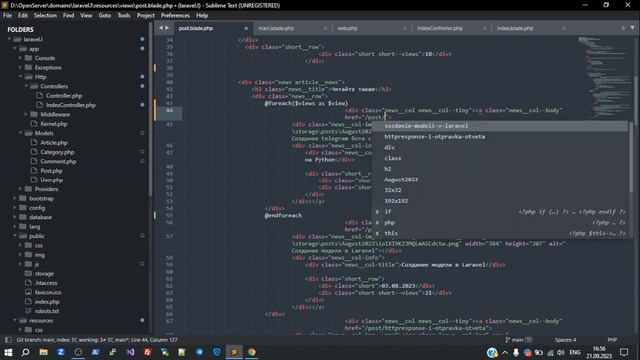The width and height of the screenshot is (640, 360).
Task: Open Kernel.php file in sidebar
Action: [53, 124]
